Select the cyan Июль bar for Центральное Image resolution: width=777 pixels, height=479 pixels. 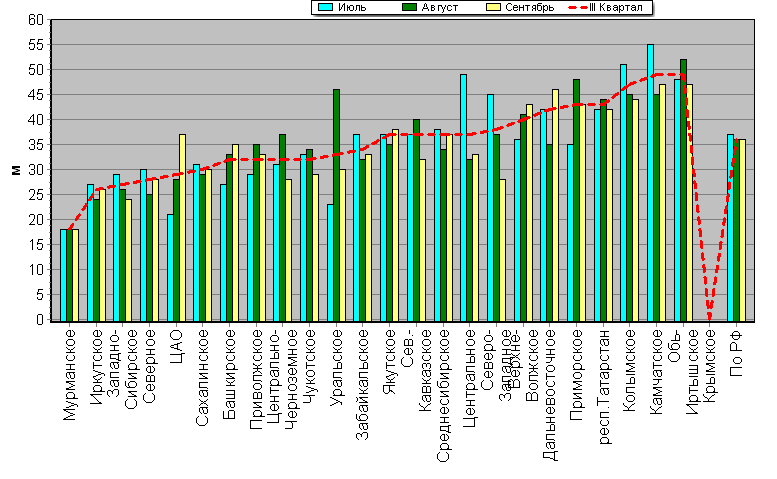tap(463, 198)
